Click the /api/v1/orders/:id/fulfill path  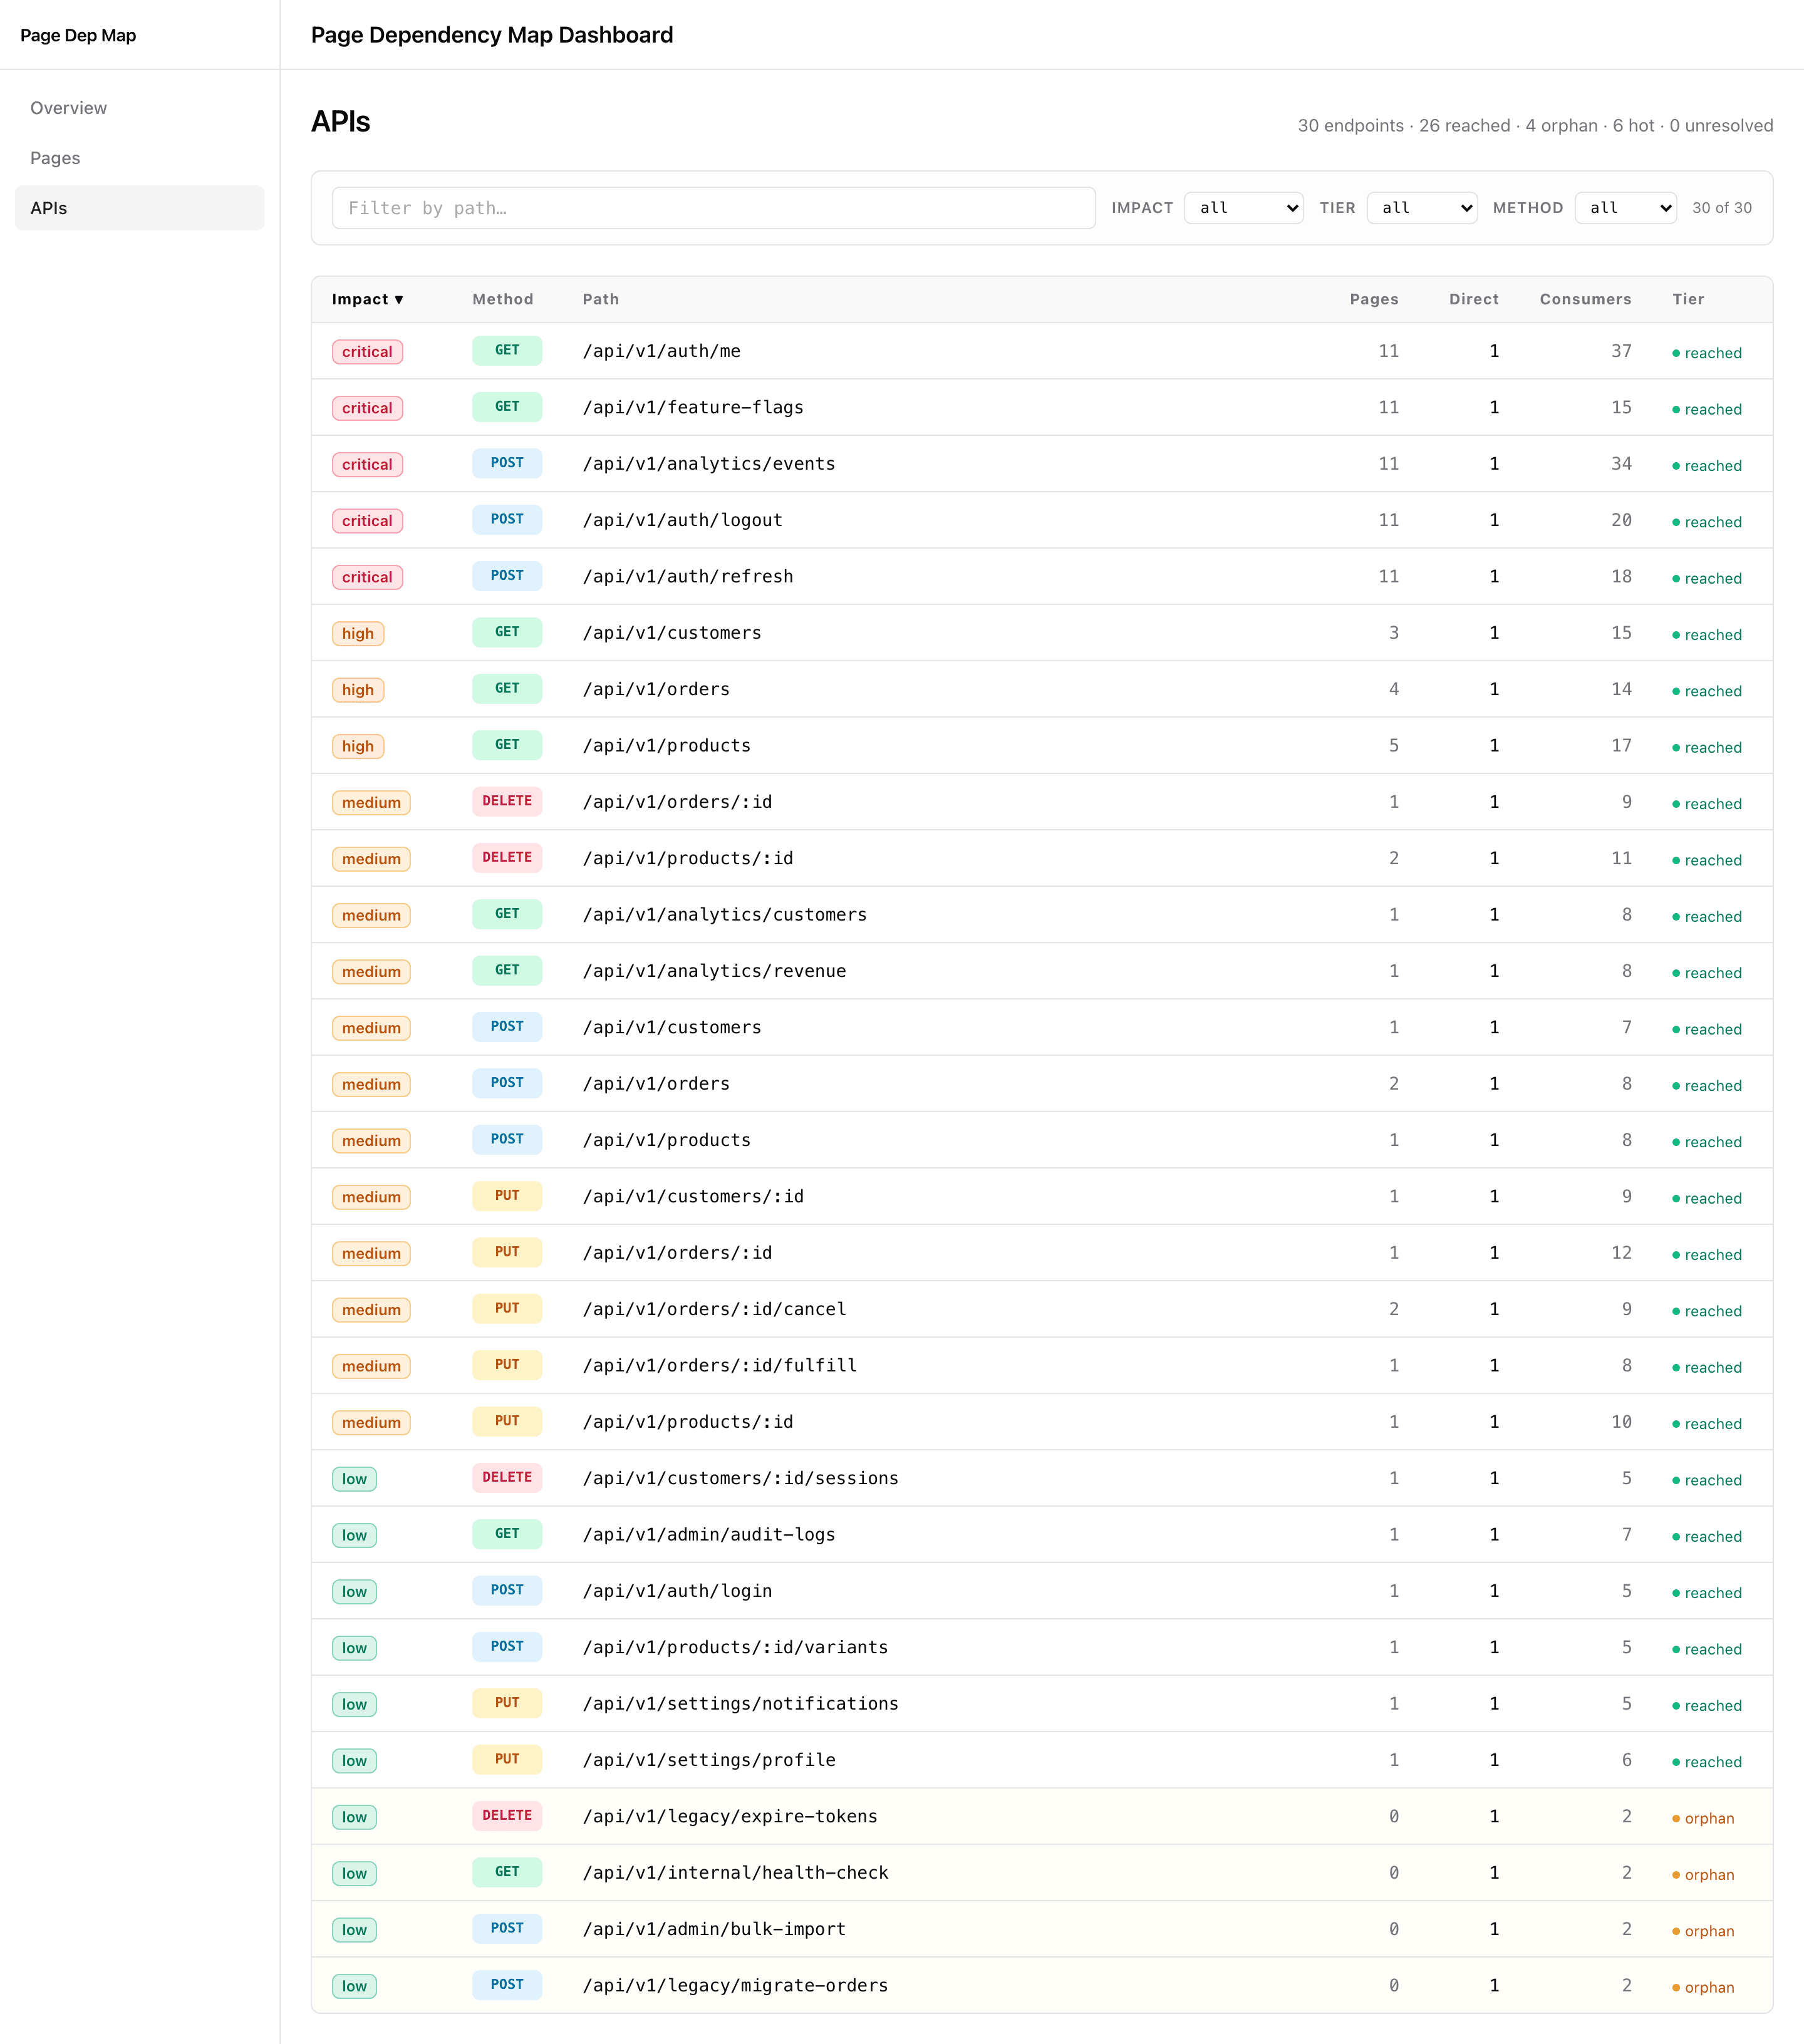click(x=720, y=1365)
